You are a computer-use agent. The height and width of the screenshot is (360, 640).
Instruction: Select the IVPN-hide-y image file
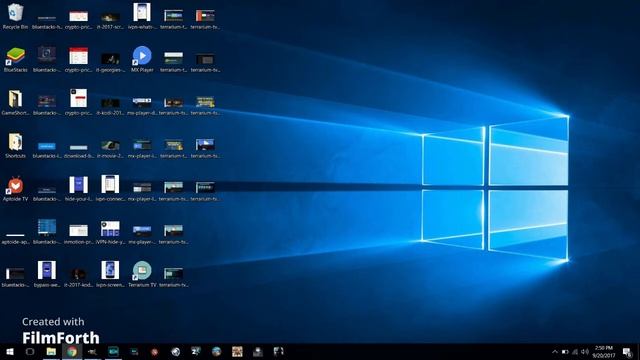coord(110,233)
